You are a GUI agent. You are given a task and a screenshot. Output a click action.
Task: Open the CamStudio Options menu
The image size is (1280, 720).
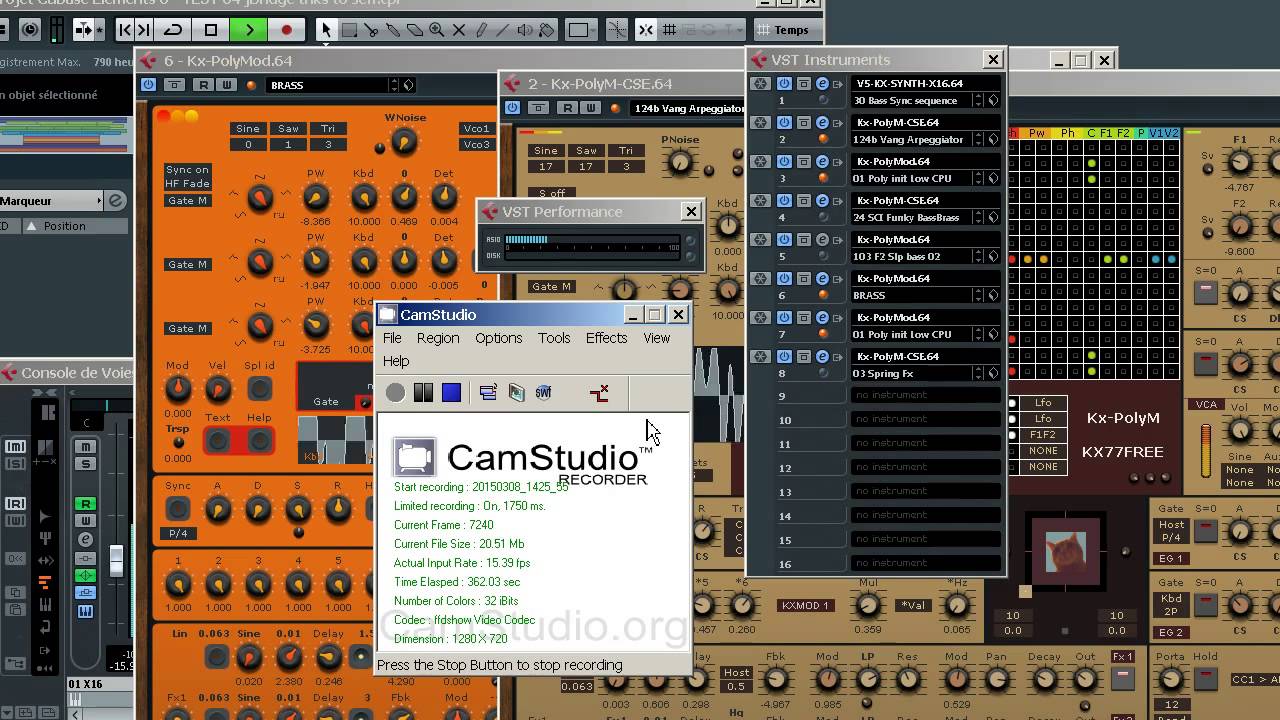click(498, 338)
